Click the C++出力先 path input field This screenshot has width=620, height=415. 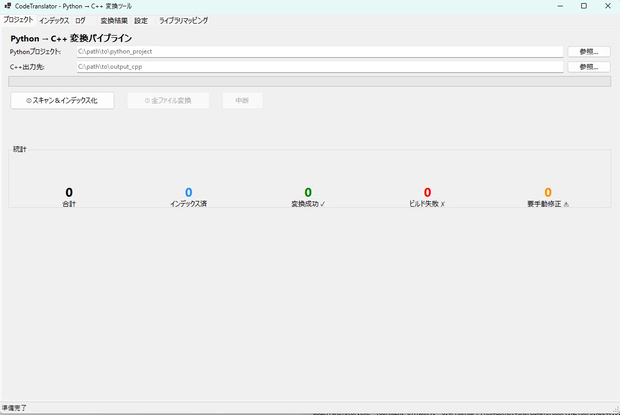(320, 66)
